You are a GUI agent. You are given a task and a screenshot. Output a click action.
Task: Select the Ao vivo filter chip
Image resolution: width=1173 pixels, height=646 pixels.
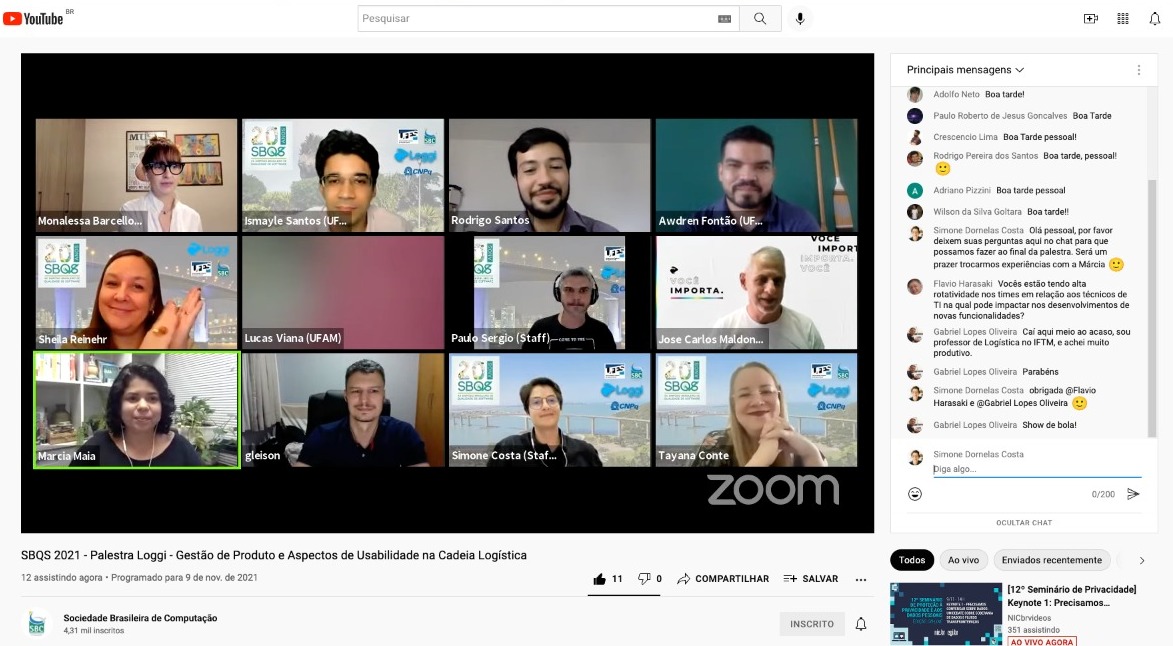pyautogui.click(x=963, y=560)
